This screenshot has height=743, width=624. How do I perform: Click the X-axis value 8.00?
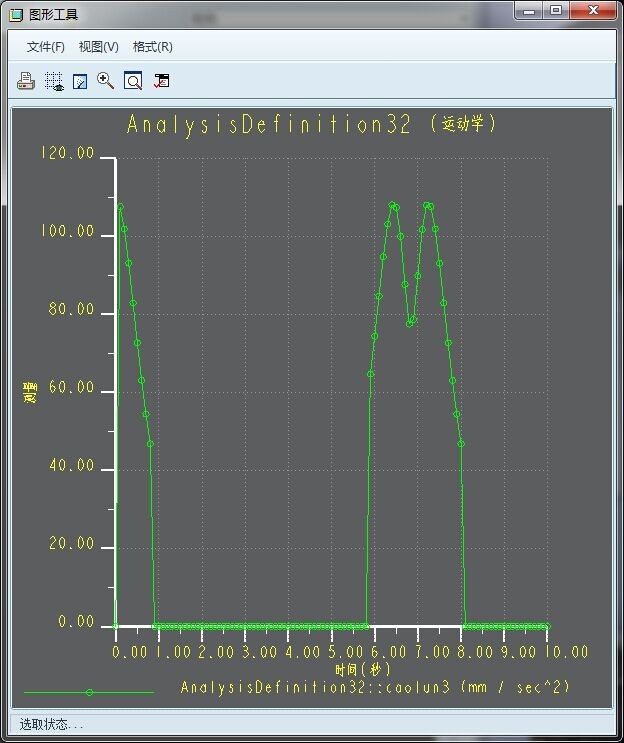[x=475, y=652]
